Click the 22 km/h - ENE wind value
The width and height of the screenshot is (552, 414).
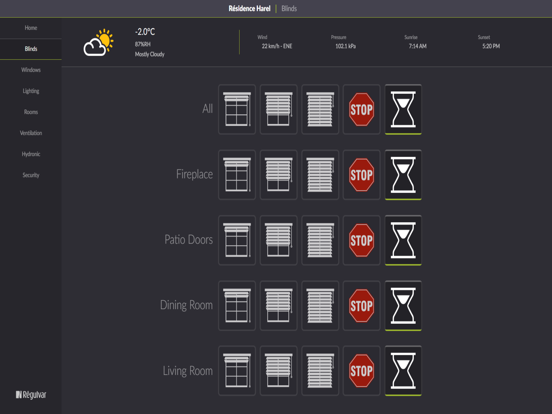(x=277, y=46)
